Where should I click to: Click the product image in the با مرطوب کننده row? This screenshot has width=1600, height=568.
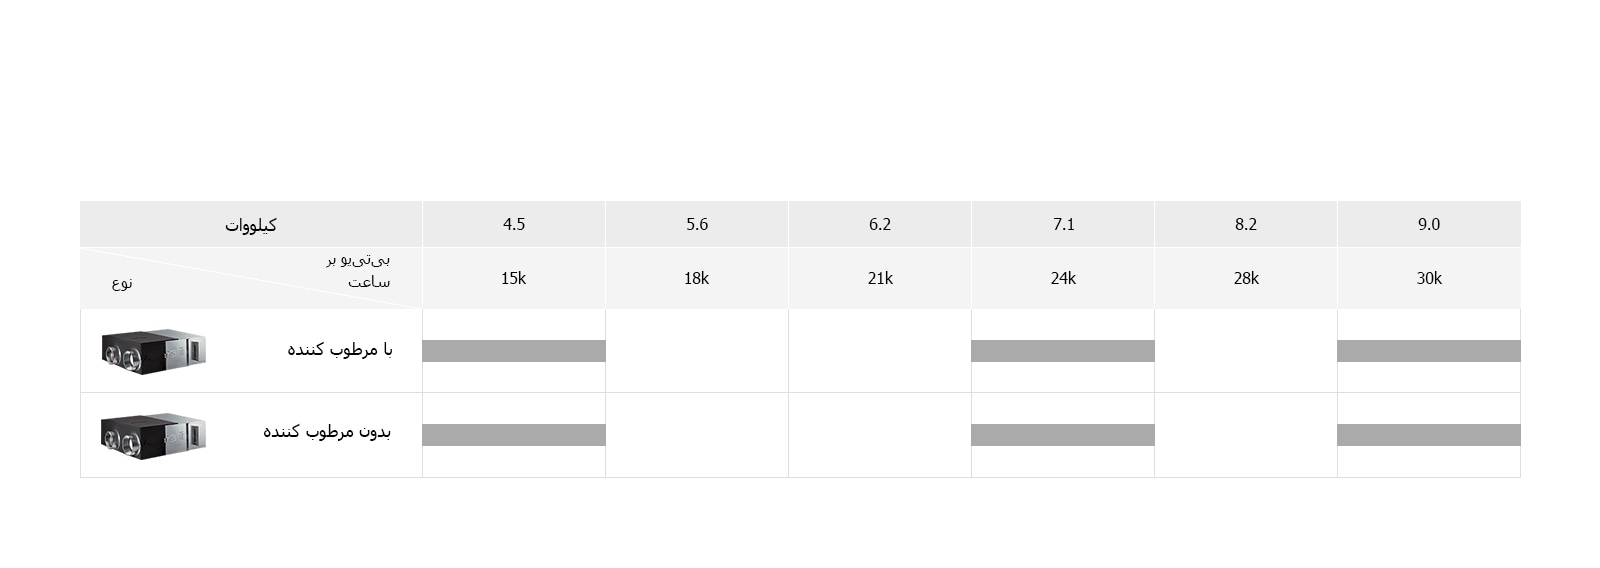click(x=153, y=350)
